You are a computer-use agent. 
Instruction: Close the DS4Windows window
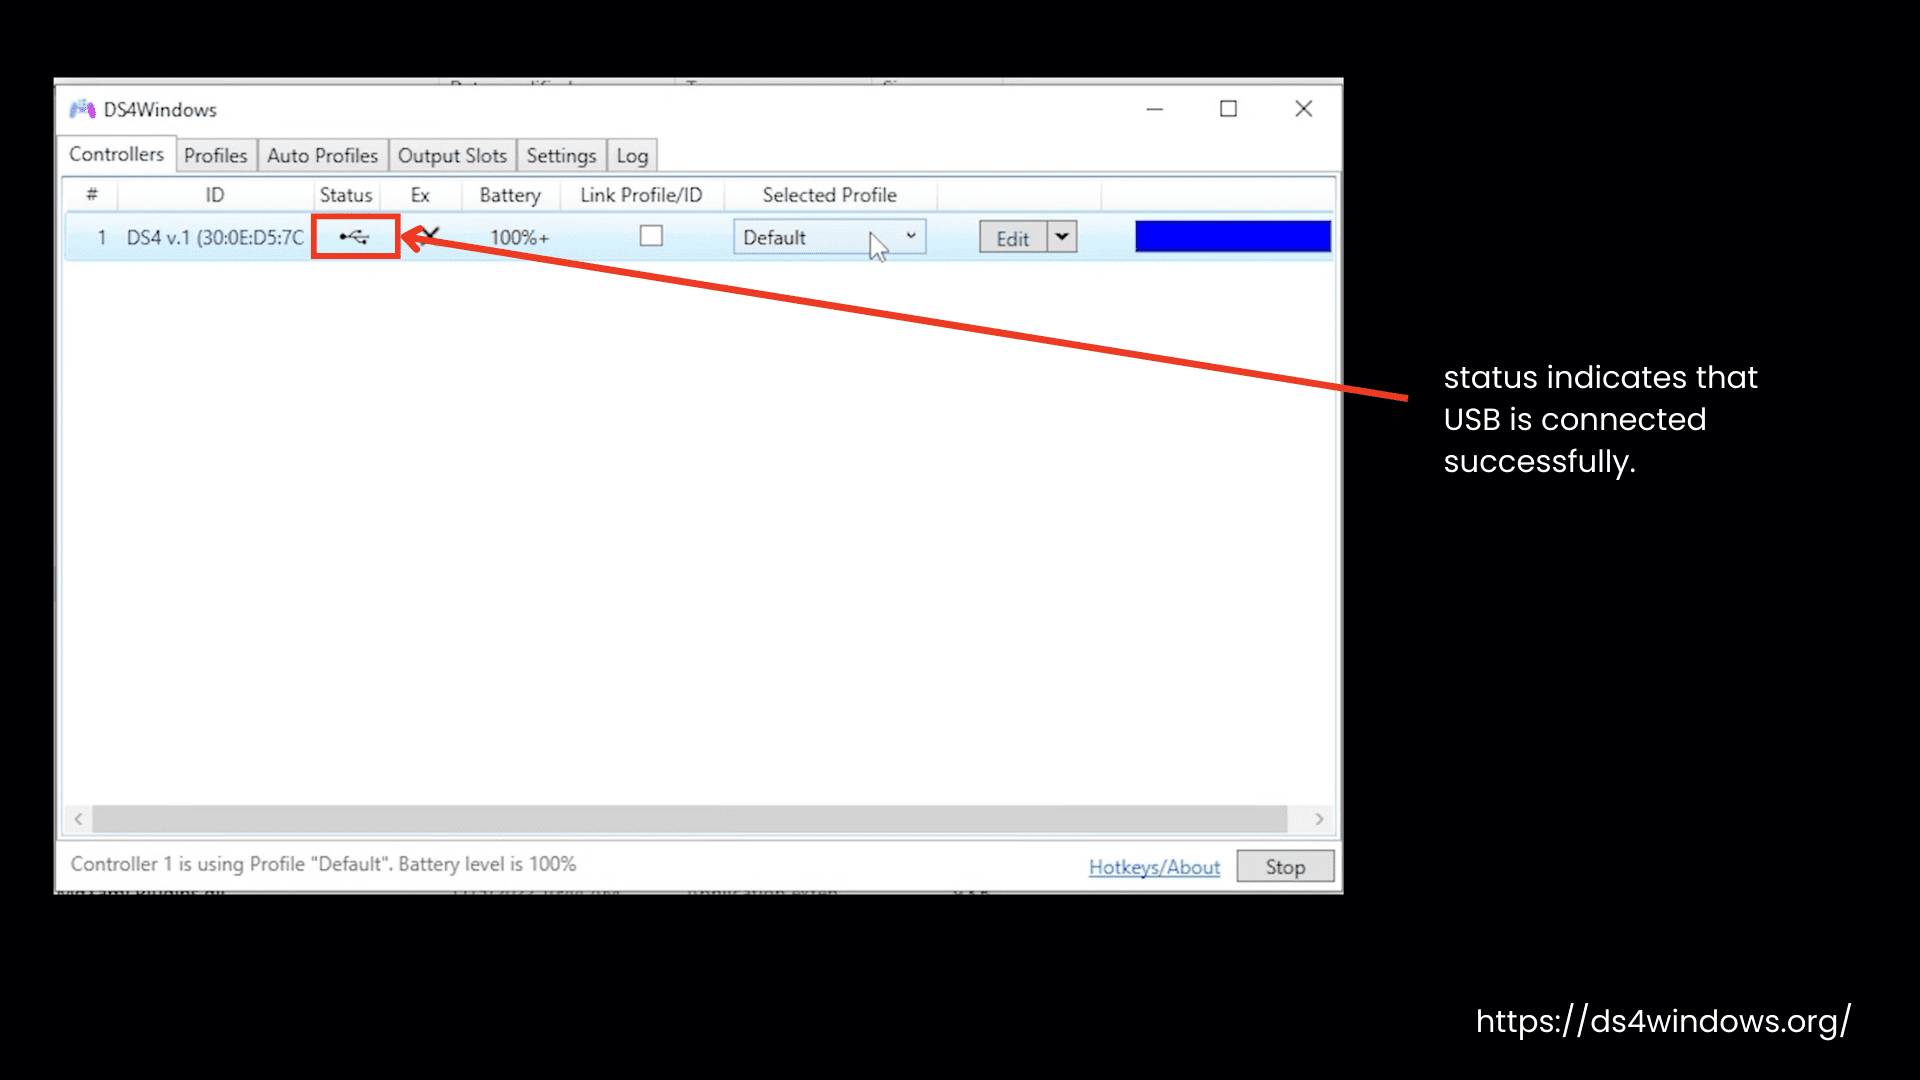[1303, 109]
